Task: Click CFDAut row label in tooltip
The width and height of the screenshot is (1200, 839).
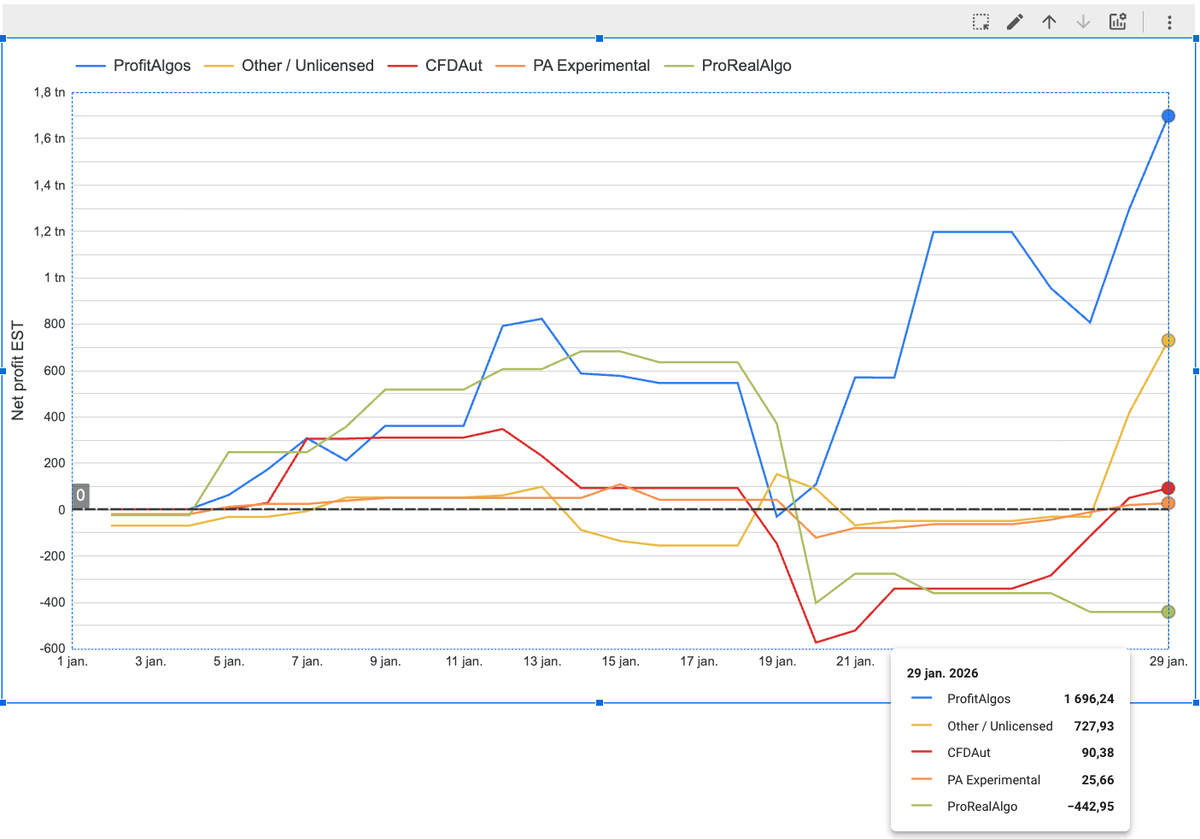Action: [969, 753]
